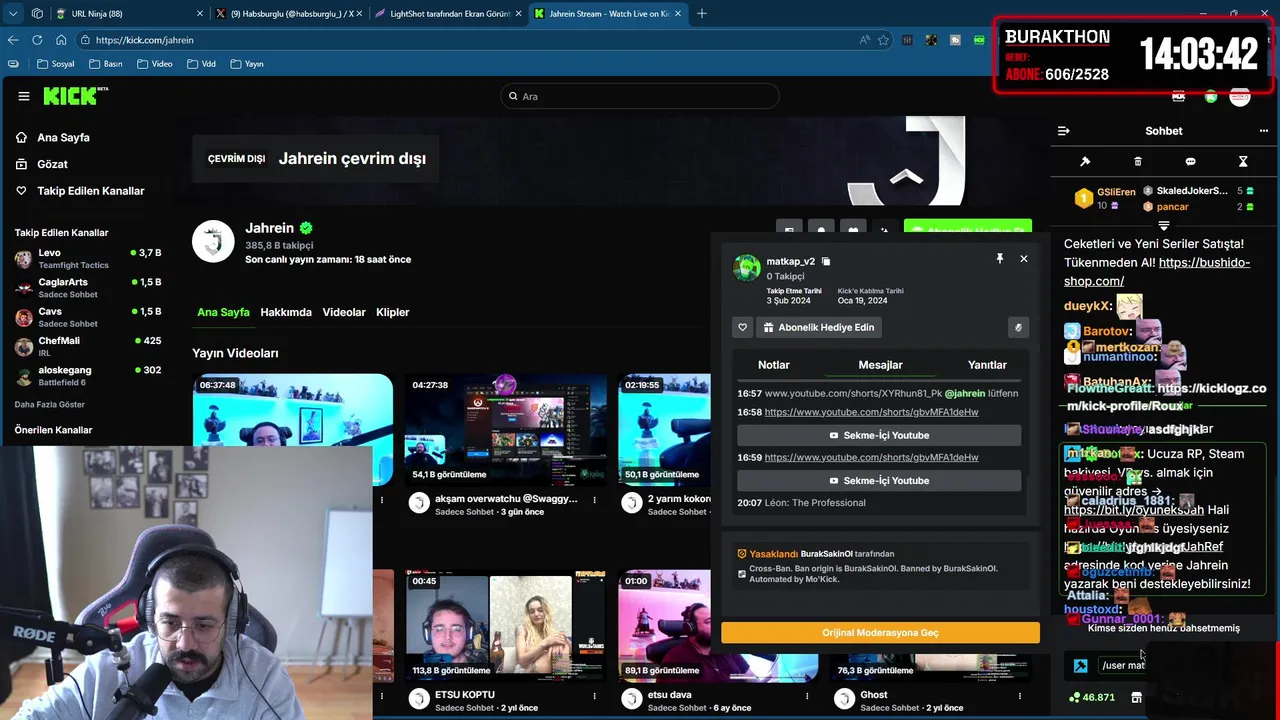
Task: Click the gavel moderation icon
Action: [x=1085, y=162]
